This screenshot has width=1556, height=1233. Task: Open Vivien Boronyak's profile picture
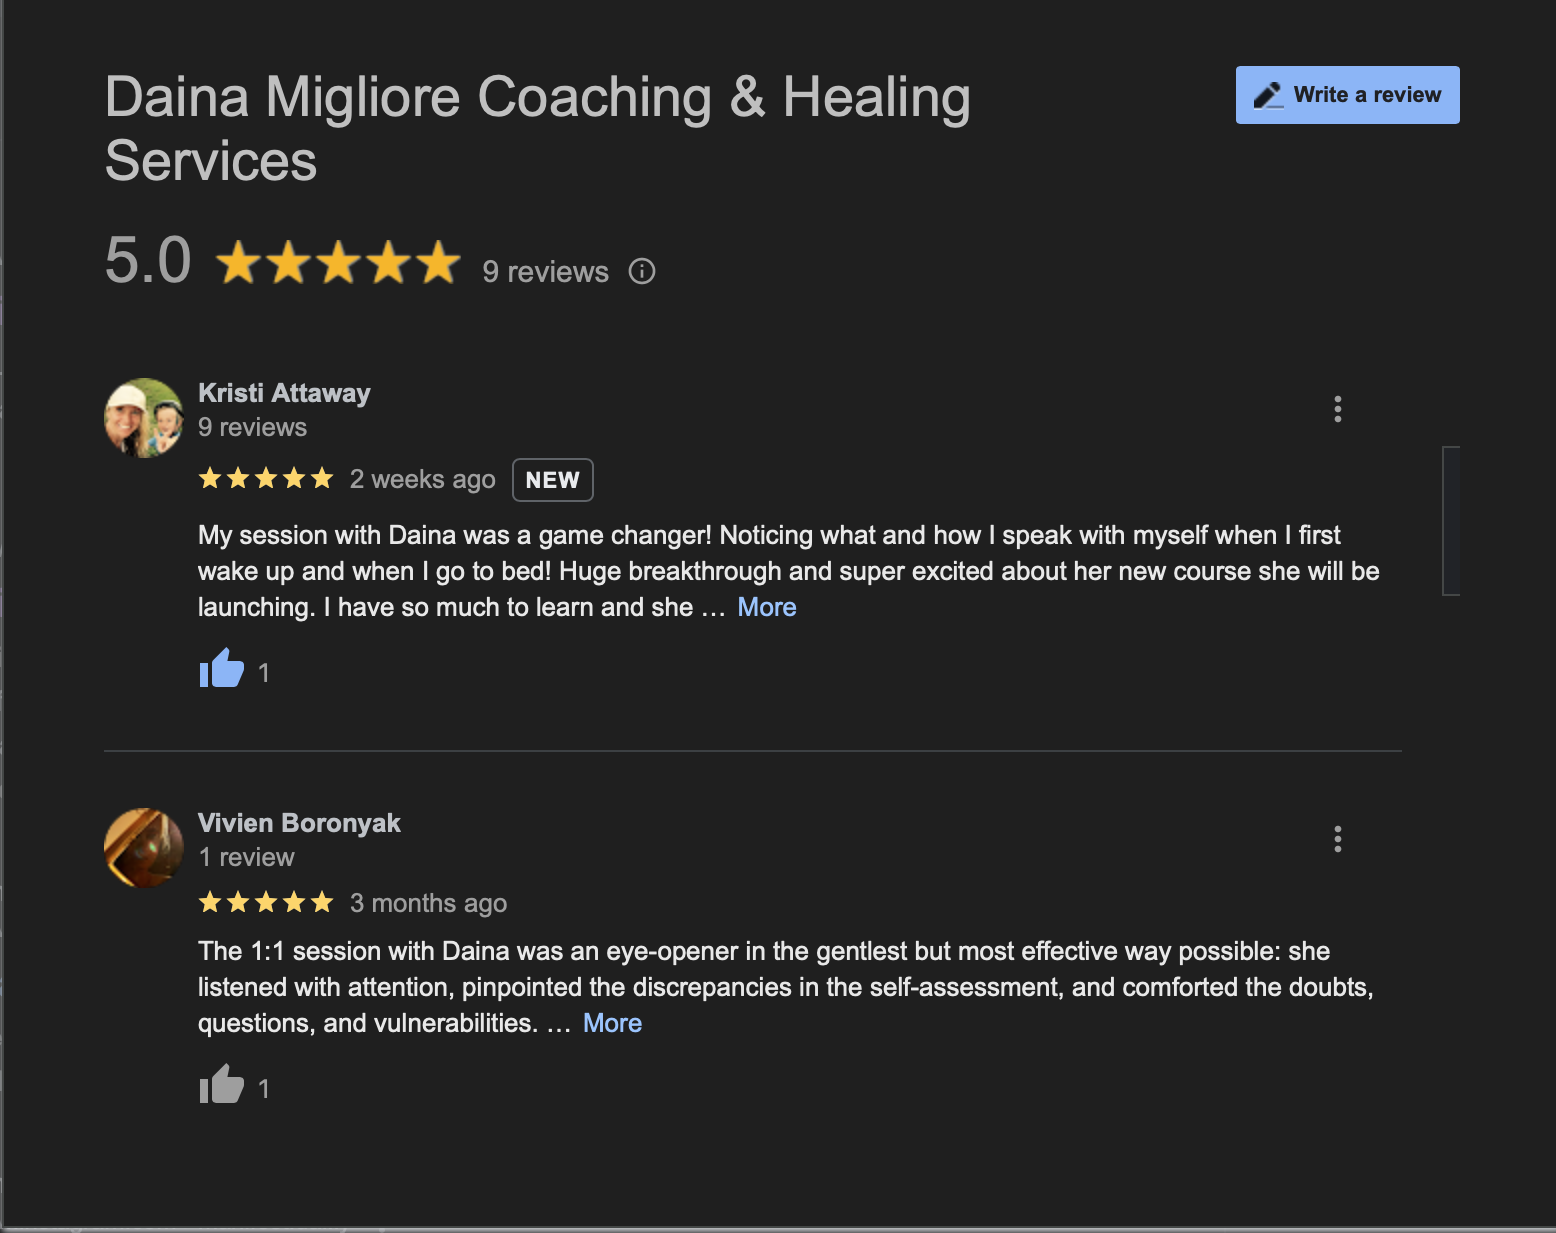tap(144, 848)
